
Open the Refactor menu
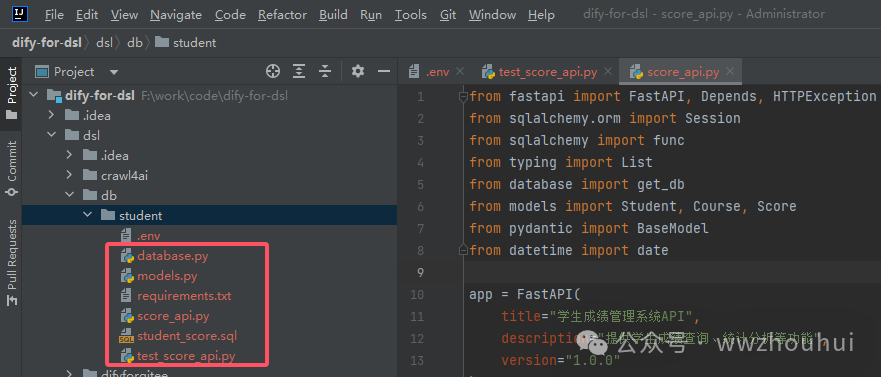[282, 15]
